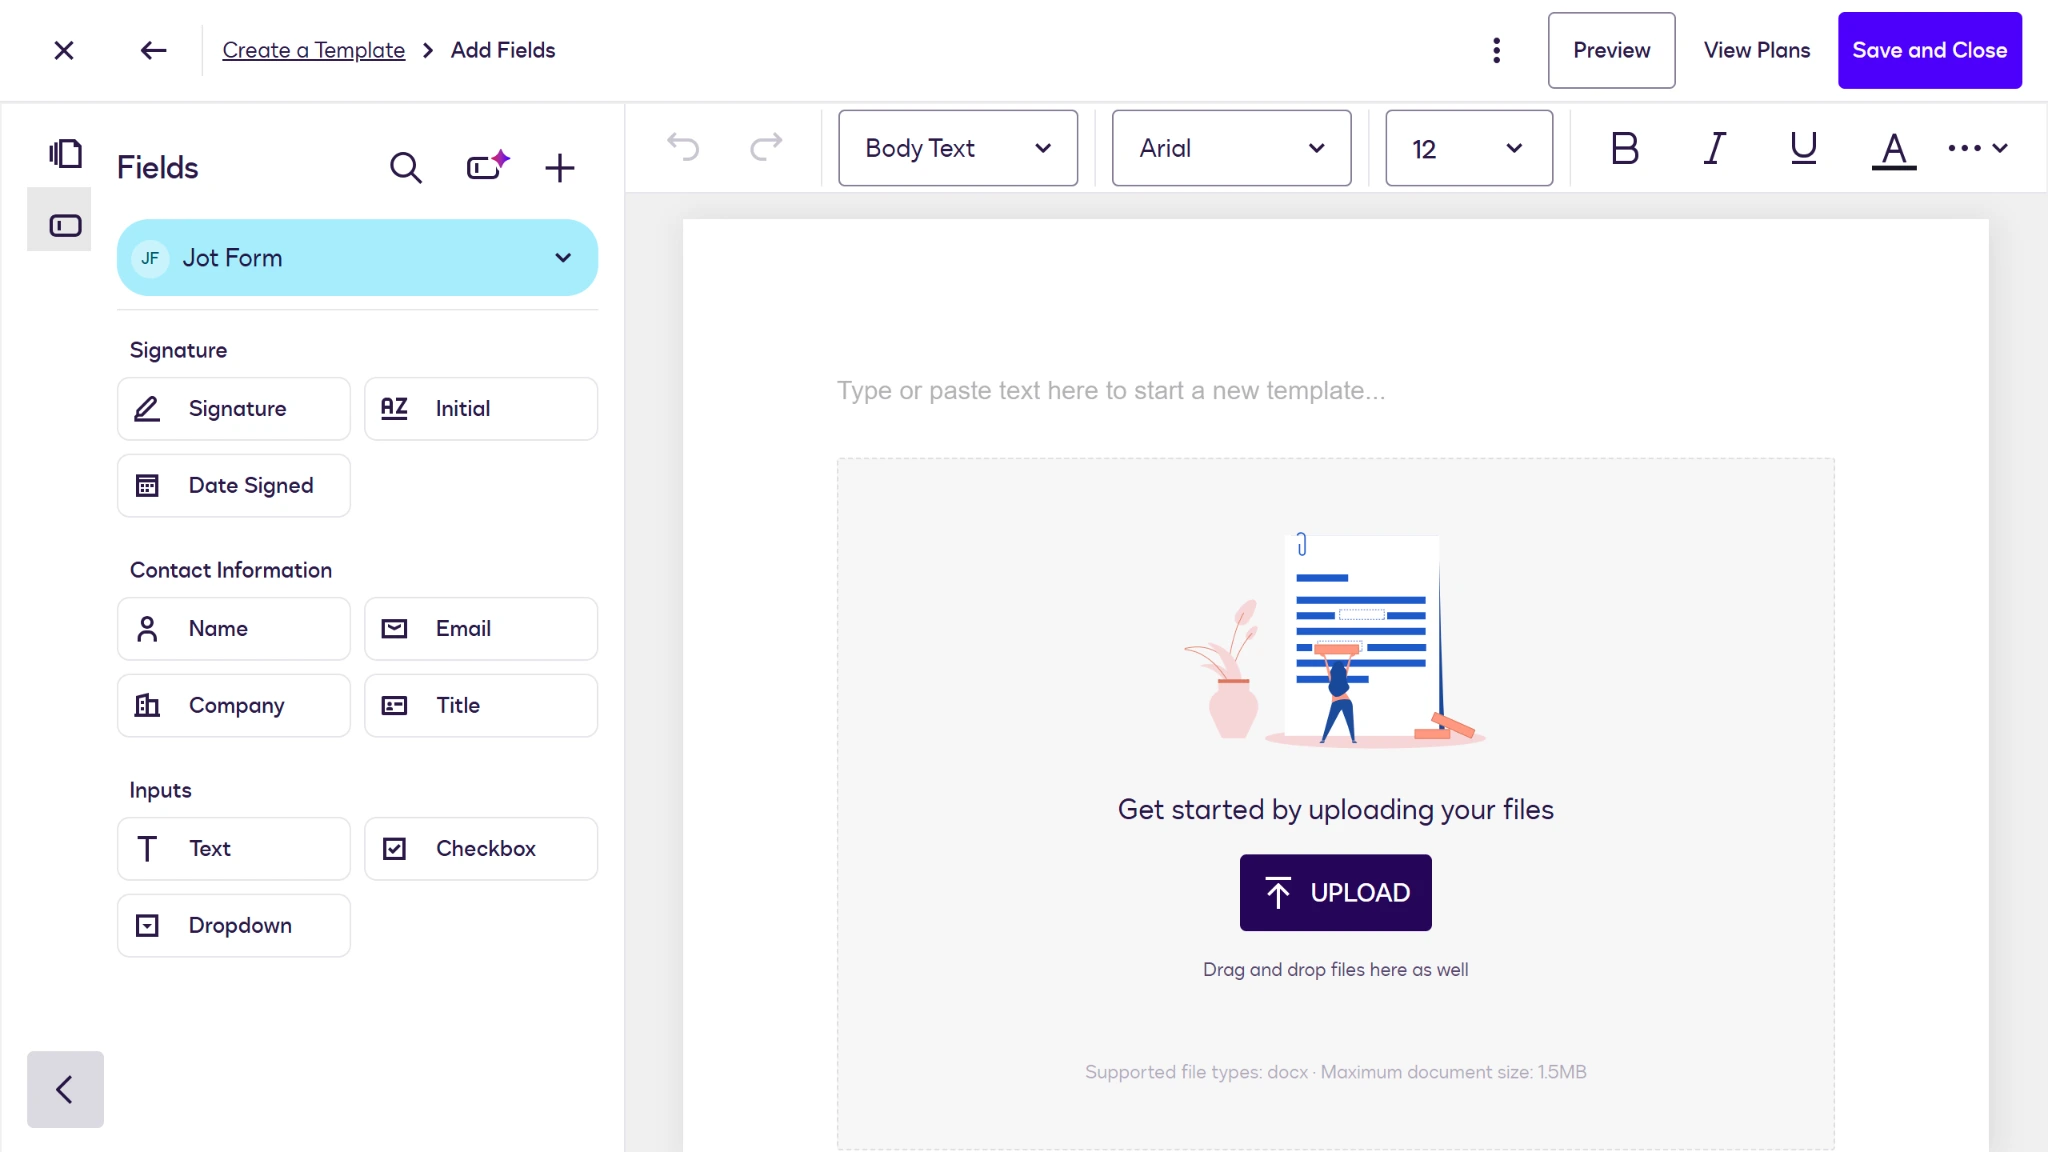This screenshot has width=2048, height=1152.
Task: Click the Create a Template breadcrumb link
Action: click(x=313, y=50)
